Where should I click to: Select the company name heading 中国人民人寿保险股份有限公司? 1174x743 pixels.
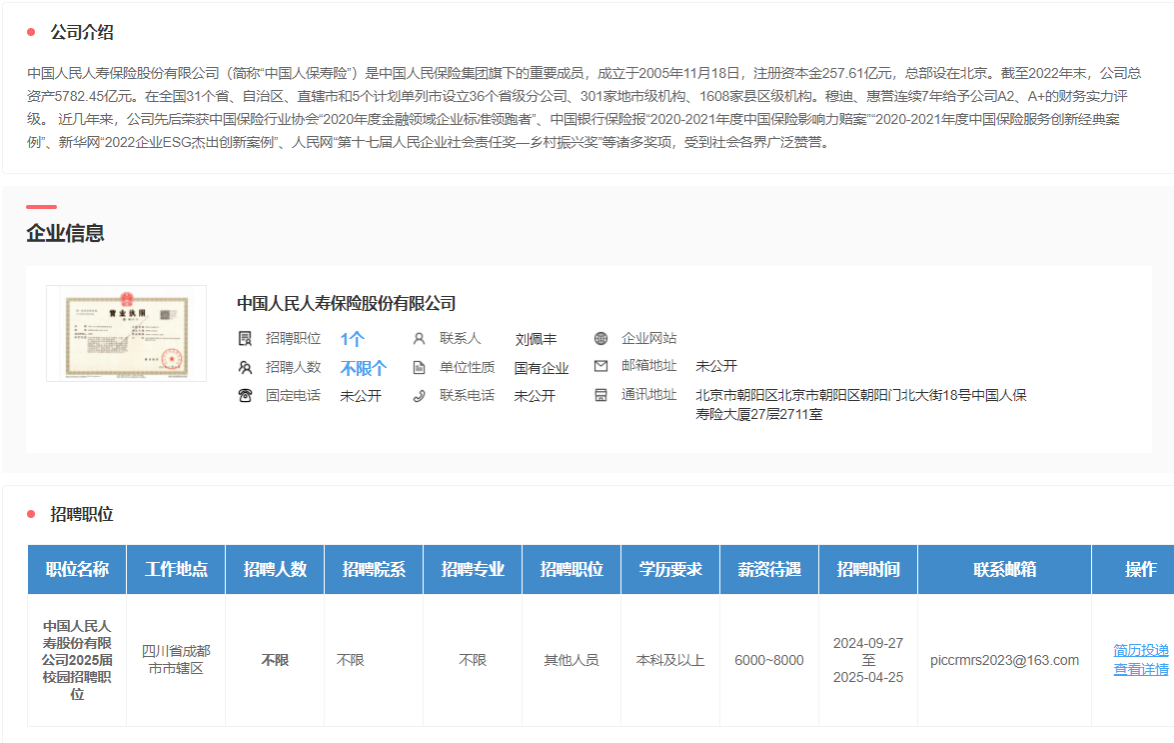tap(347, 303)
